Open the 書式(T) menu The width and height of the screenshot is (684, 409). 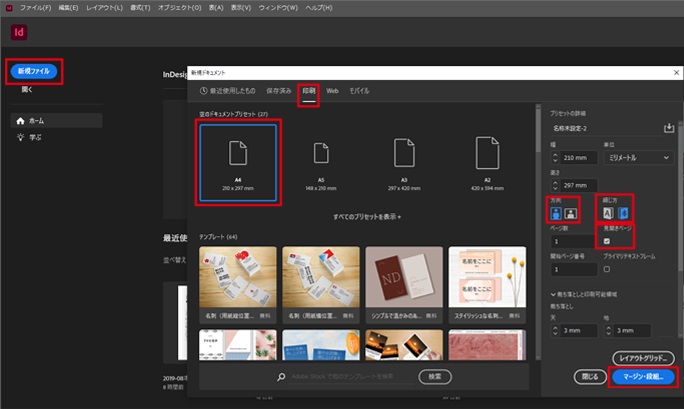140,8
